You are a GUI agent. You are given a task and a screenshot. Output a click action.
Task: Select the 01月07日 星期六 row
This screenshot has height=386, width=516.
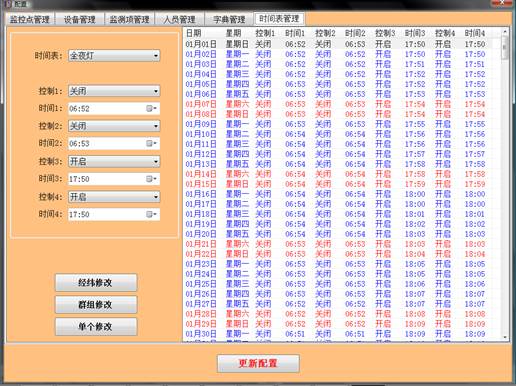[342, 104]
